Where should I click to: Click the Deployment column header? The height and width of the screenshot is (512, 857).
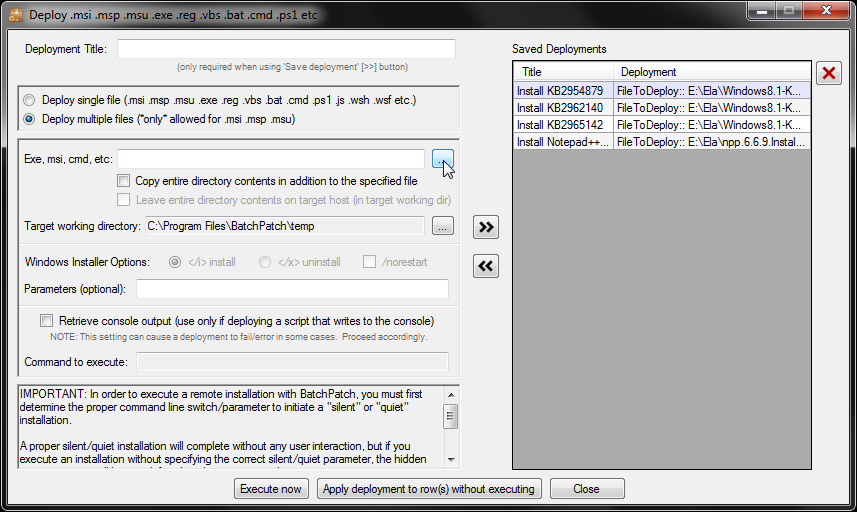click(x=712, y=72)
